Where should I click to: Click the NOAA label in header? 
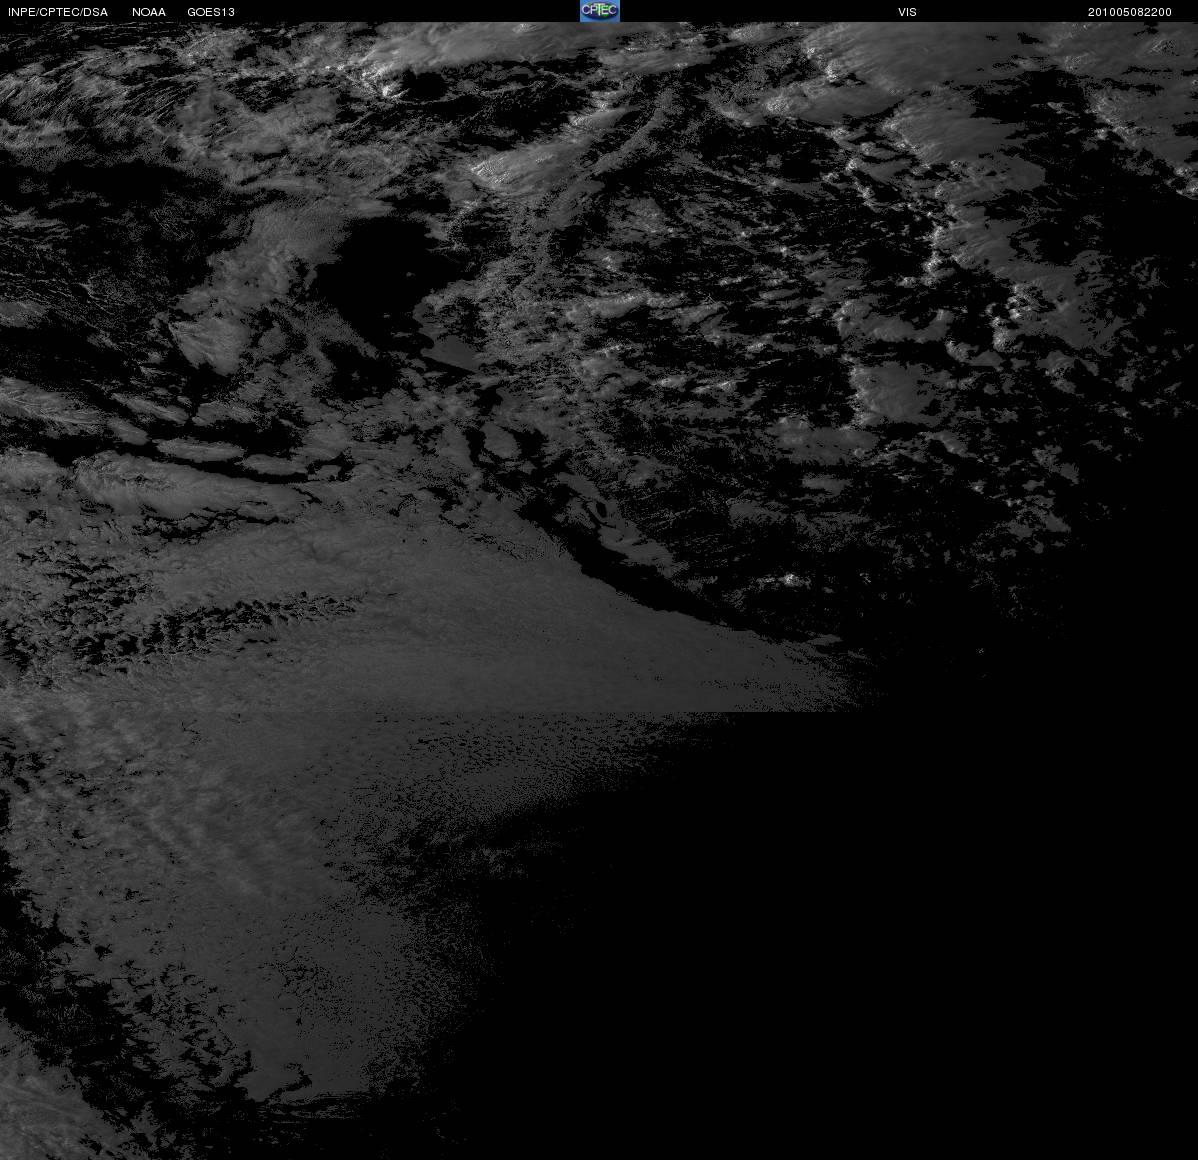click(x=149, y=12)
